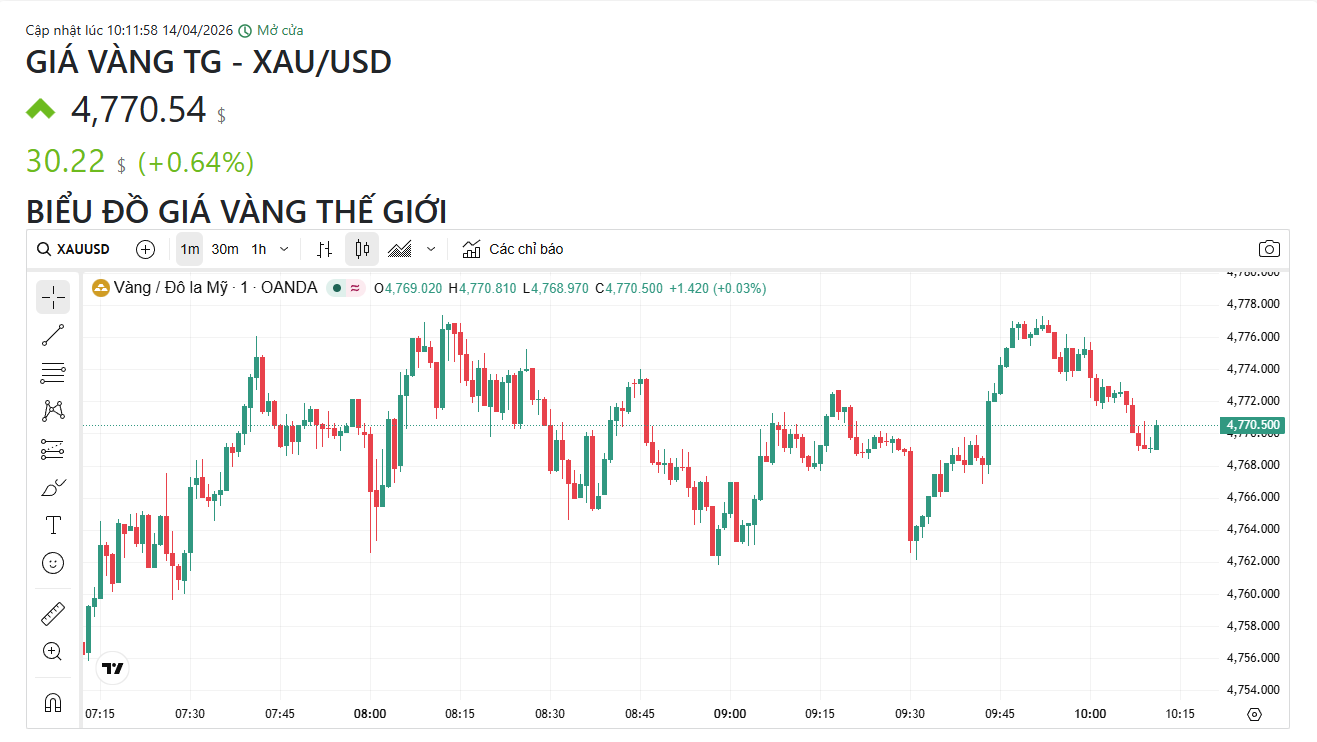This screenshot has height=742, width=1317.
Task: Switch to the 30m timeframe
Action: coord(225,249)
